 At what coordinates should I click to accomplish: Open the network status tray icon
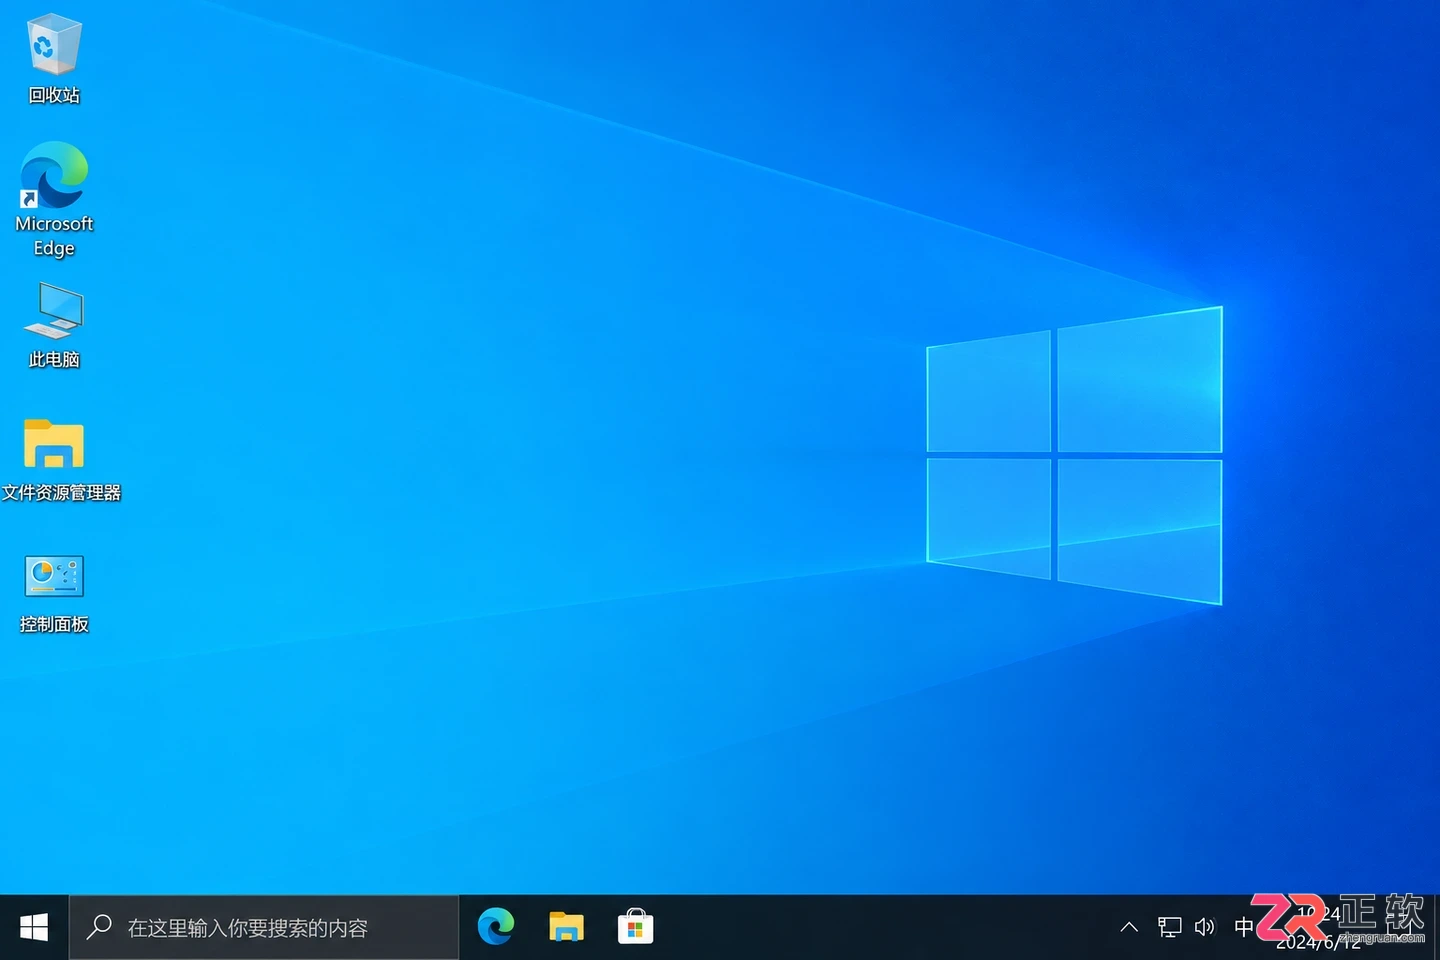1169,927
